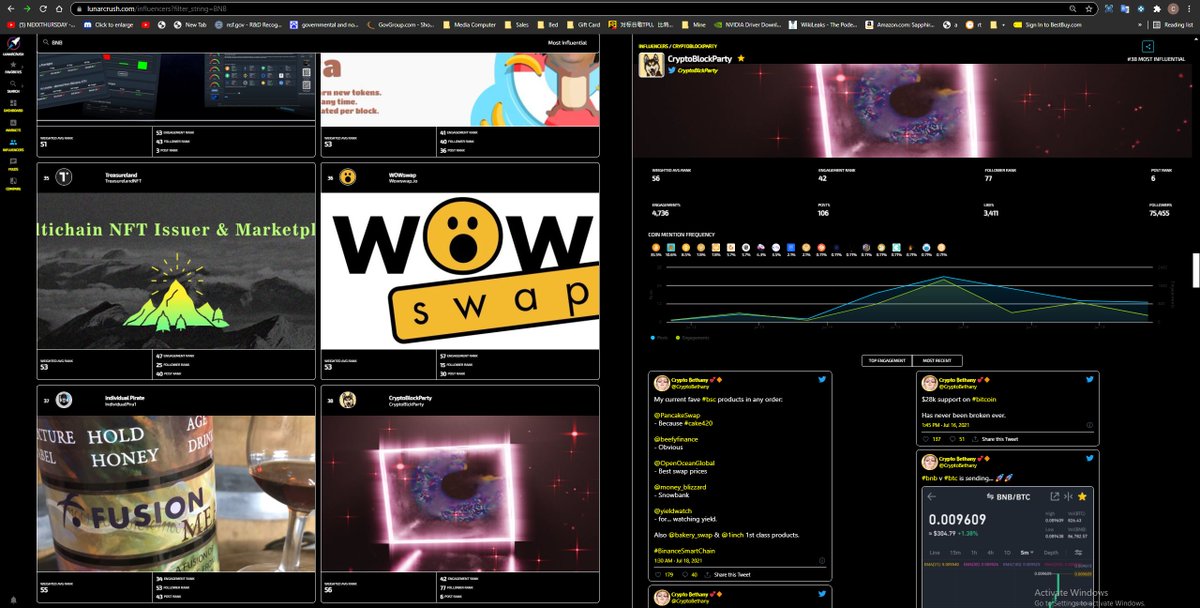Open the BNB/BTC chart image in tweet
1200x608 pixels.
[x=1008, y=547]
